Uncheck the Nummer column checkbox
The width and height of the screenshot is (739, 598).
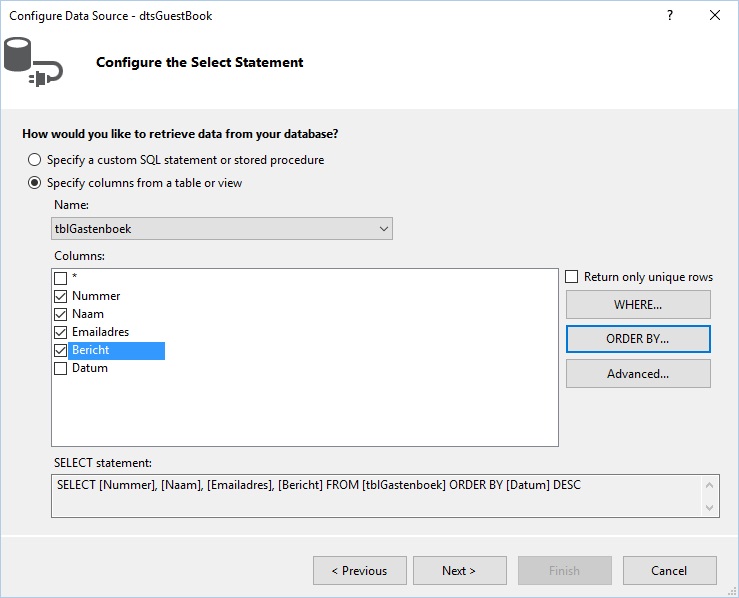pyautogui.click(x=60, y=296)
